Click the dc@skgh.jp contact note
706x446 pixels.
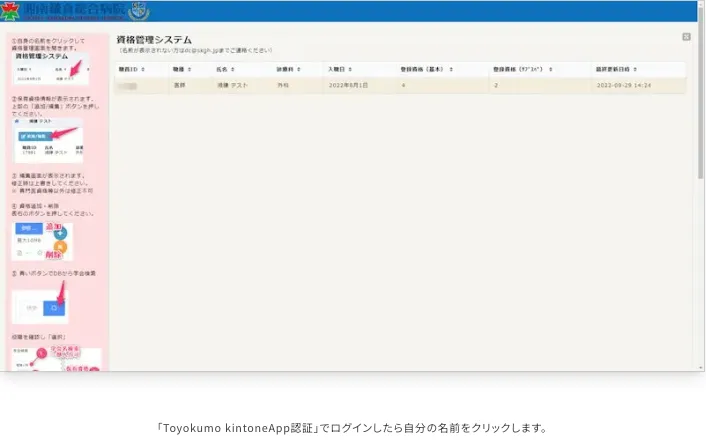(x=195, y=50)
